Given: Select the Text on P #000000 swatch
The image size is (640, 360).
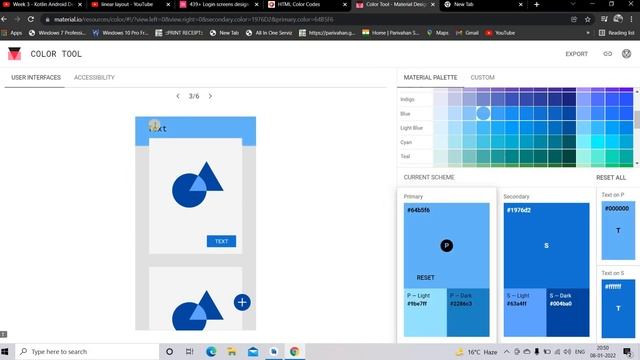Looking at the screenshot, I should click(618, 230).
